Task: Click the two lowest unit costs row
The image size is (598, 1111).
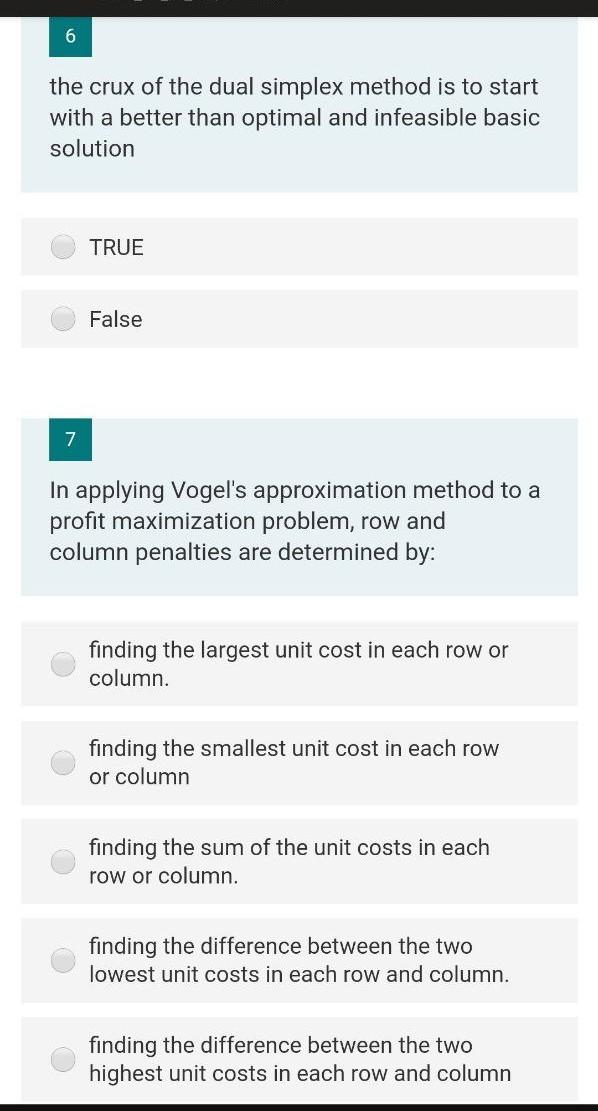Action: [300, 960]
